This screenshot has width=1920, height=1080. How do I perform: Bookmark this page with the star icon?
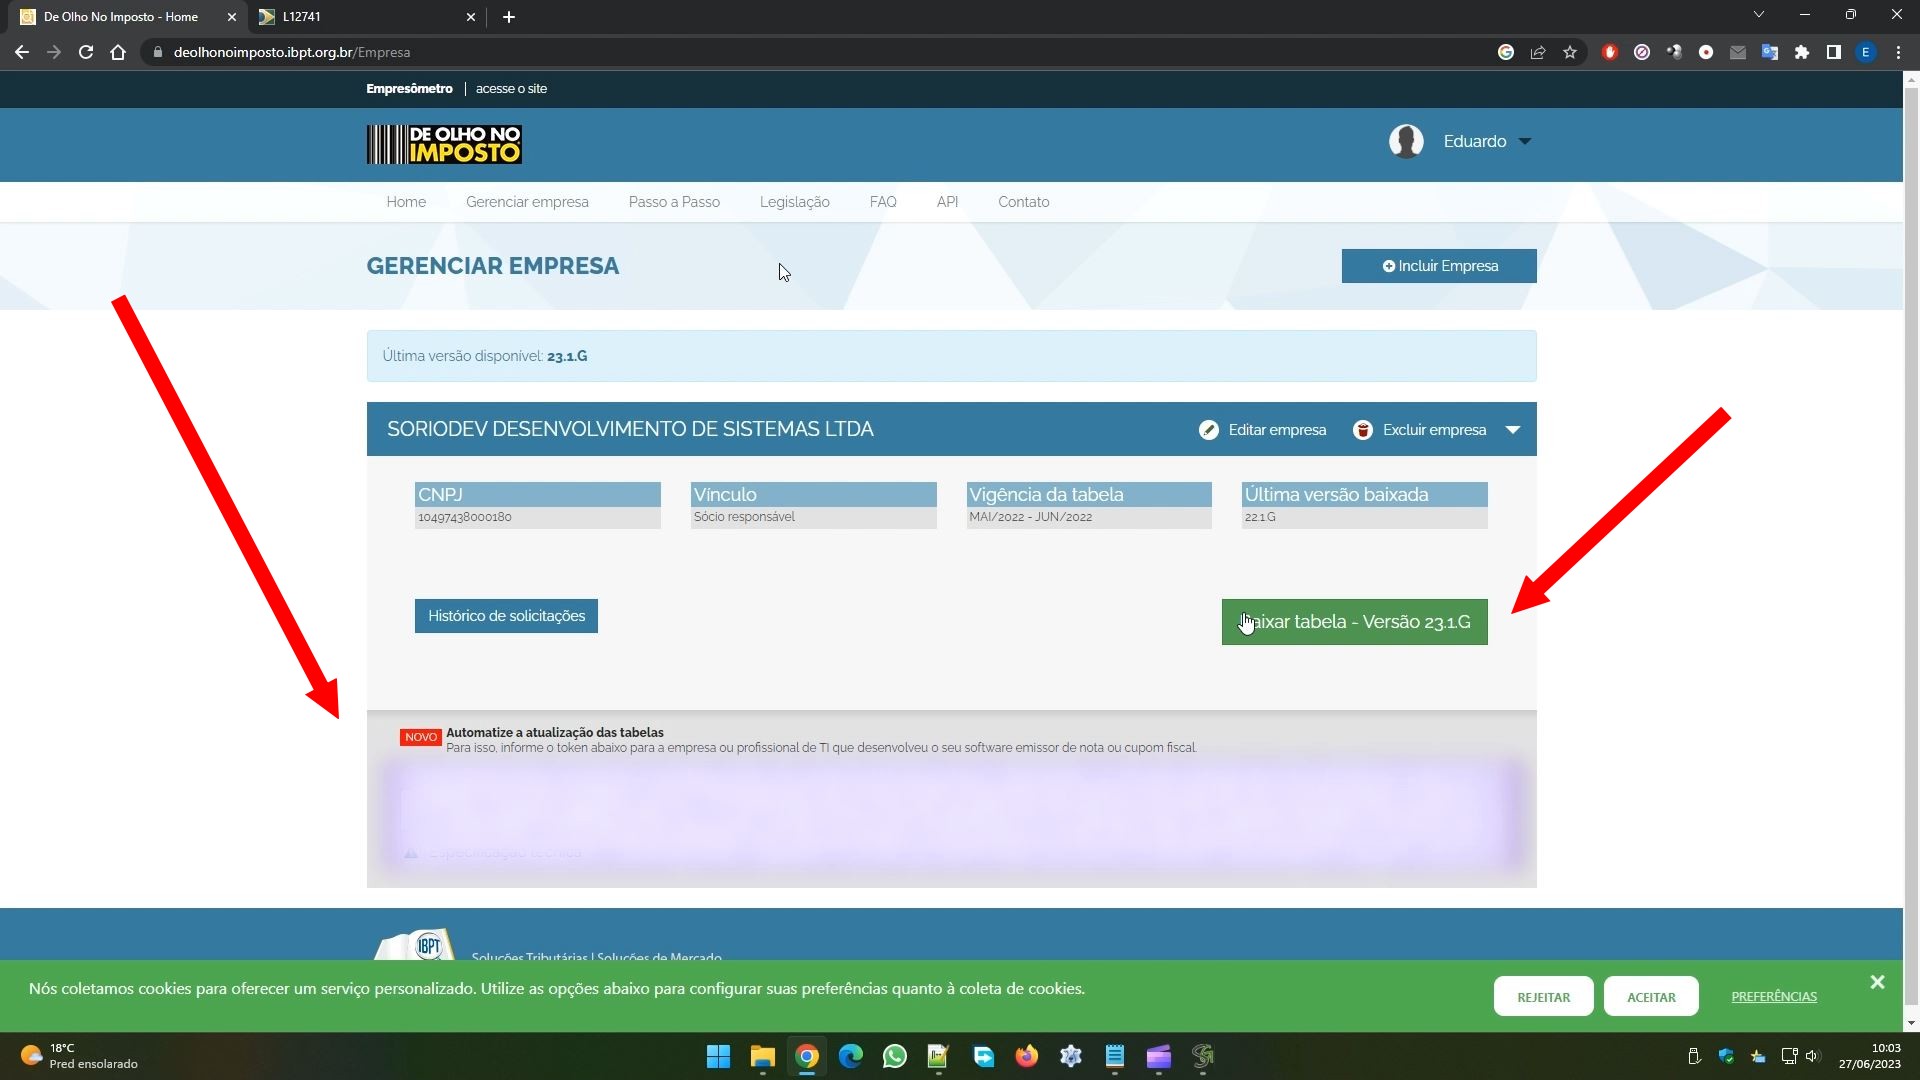pos(1570,52)
